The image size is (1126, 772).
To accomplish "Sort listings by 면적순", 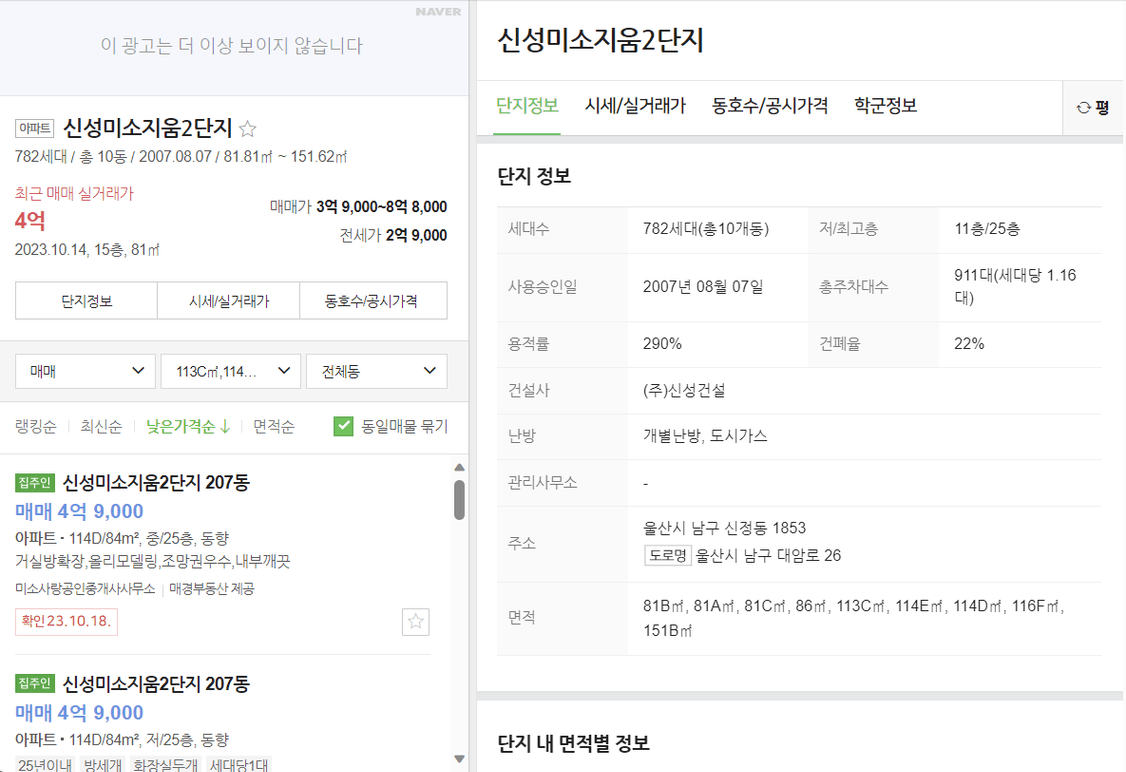I will pyautogui.click(x=274, y=427).
